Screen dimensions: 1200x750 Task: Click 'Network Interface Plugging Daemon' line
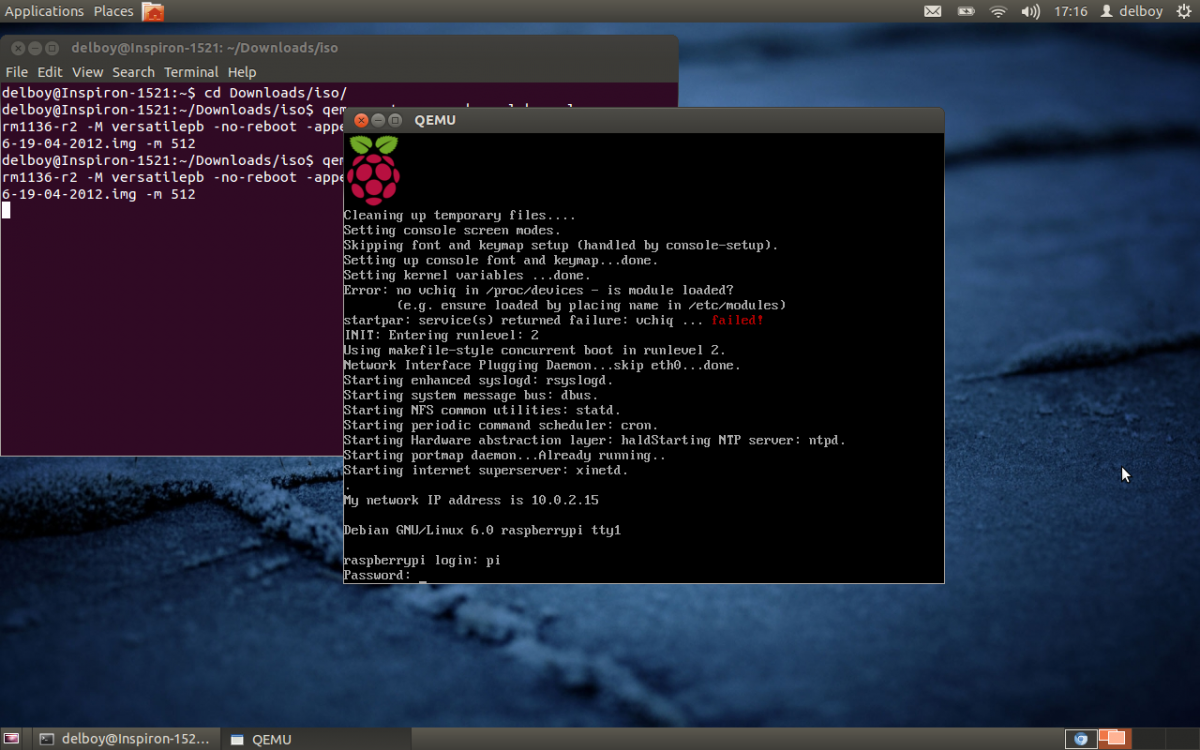tap(542, 365)
